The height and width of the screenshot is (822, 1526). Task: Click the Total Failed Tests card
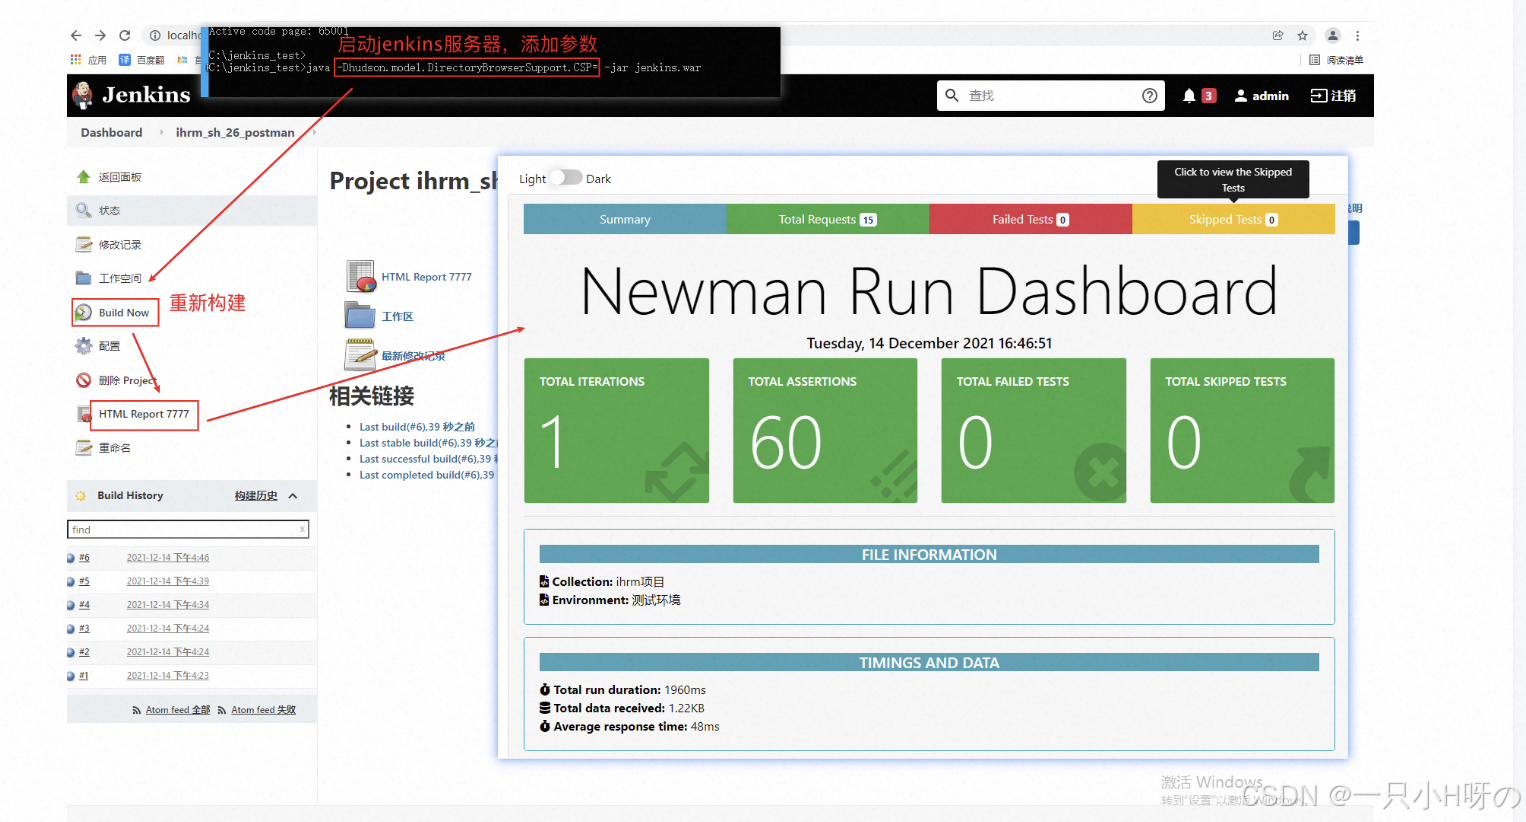point(1034,430)
